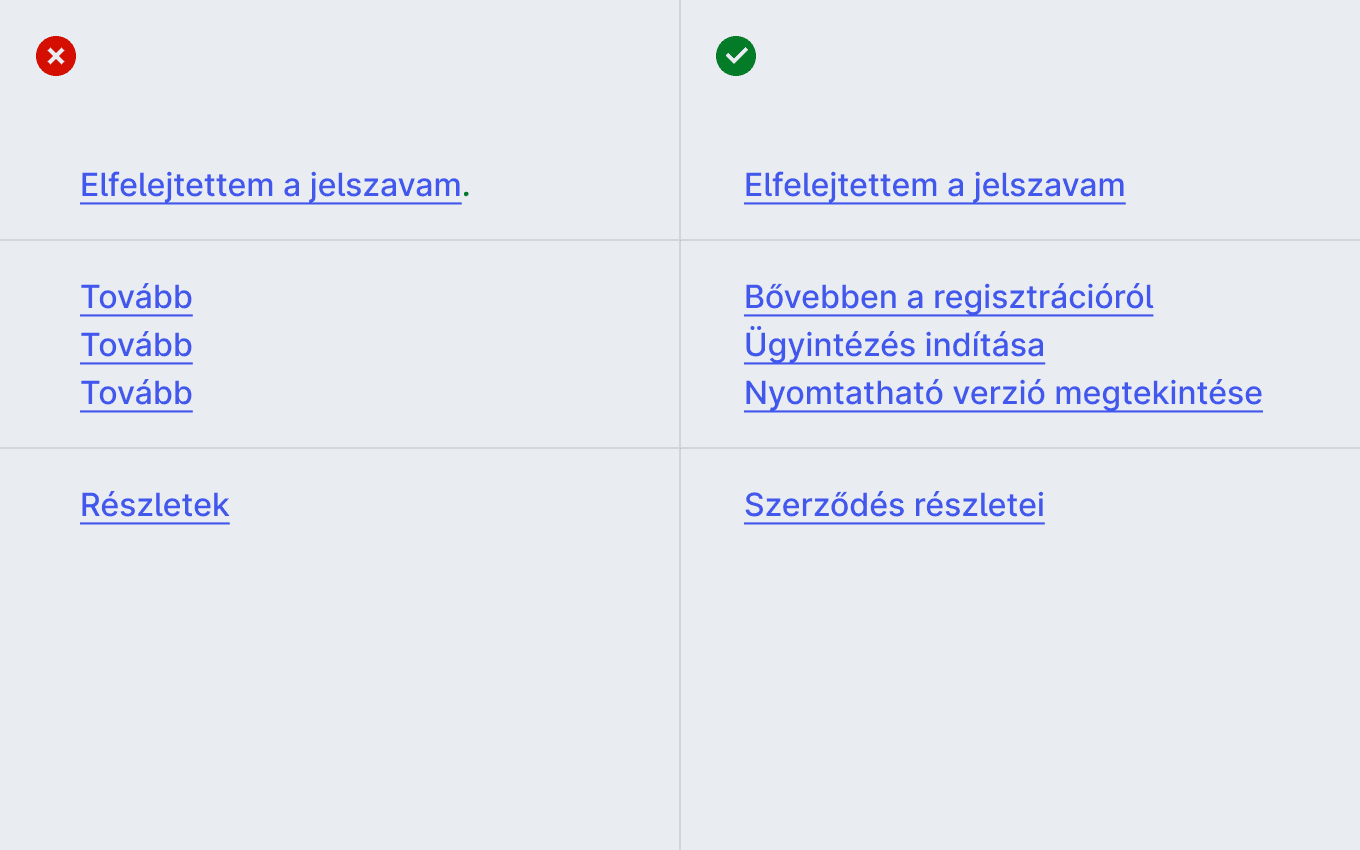
Task: Click the word Bővebben in the link
Action: click(820, 297)
